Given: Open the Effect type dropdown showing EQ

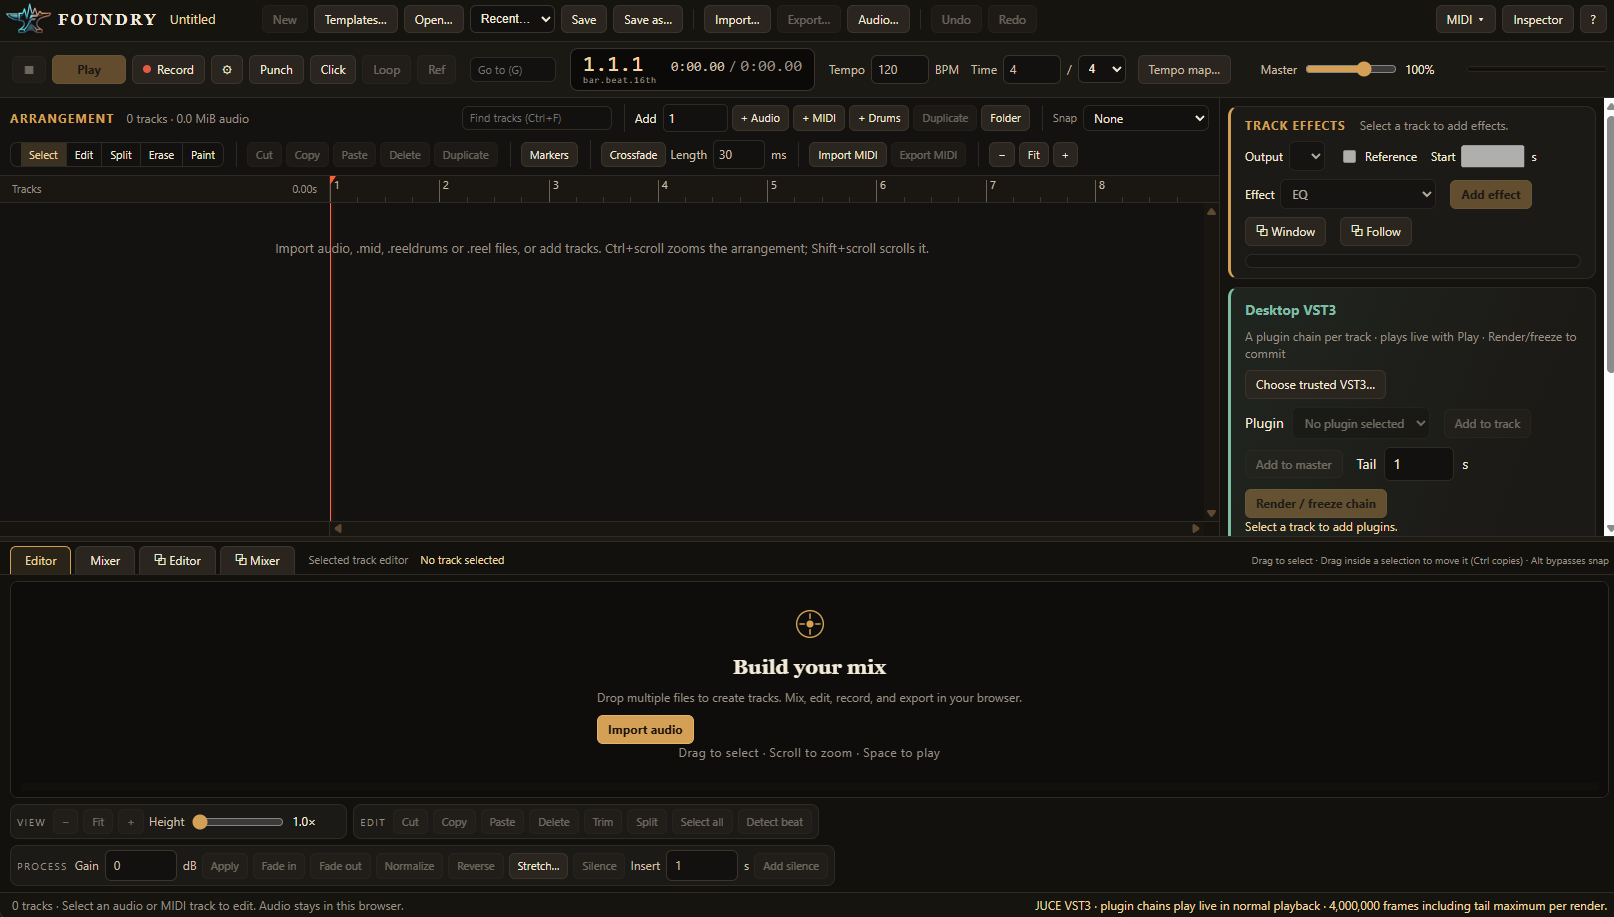Looking at the screenshot, I should coord(1359,195).
